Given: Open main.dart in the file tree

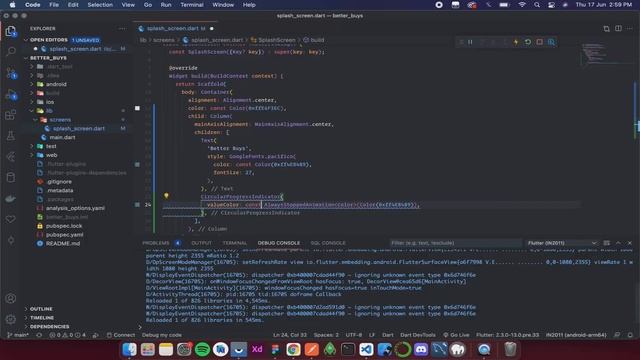Looking at the screenshot, I should click(62, 138).
